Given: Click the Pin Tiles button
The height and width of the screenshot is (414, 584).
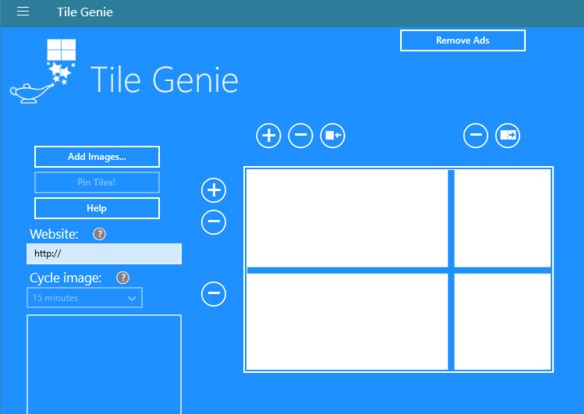Looking at the screenshot, I should [x=97, y=182].
